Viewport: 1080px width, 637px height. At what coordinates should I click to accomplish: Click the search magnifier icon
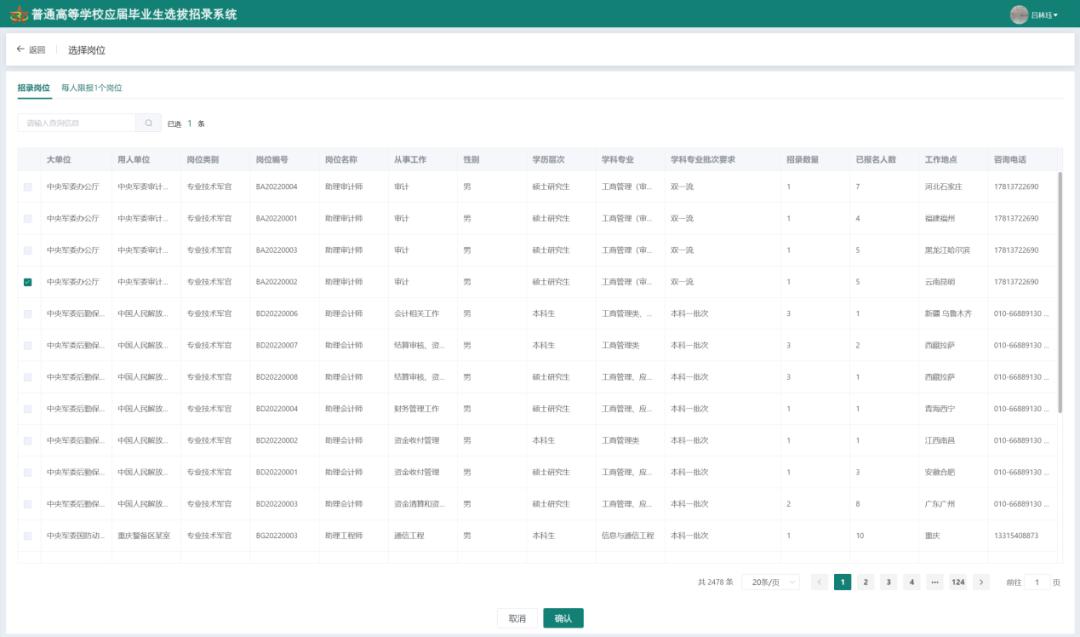click(148, 123)
